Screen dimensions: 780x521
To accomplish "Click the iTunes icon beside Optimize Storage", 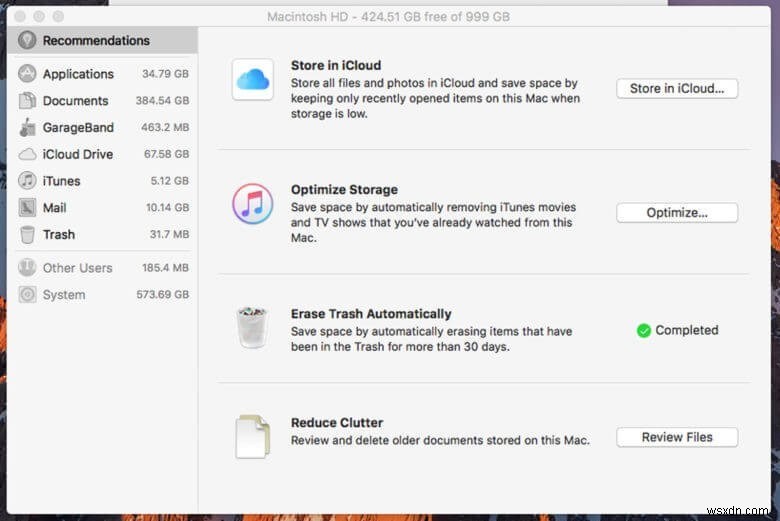I will (x=253, y=204).
